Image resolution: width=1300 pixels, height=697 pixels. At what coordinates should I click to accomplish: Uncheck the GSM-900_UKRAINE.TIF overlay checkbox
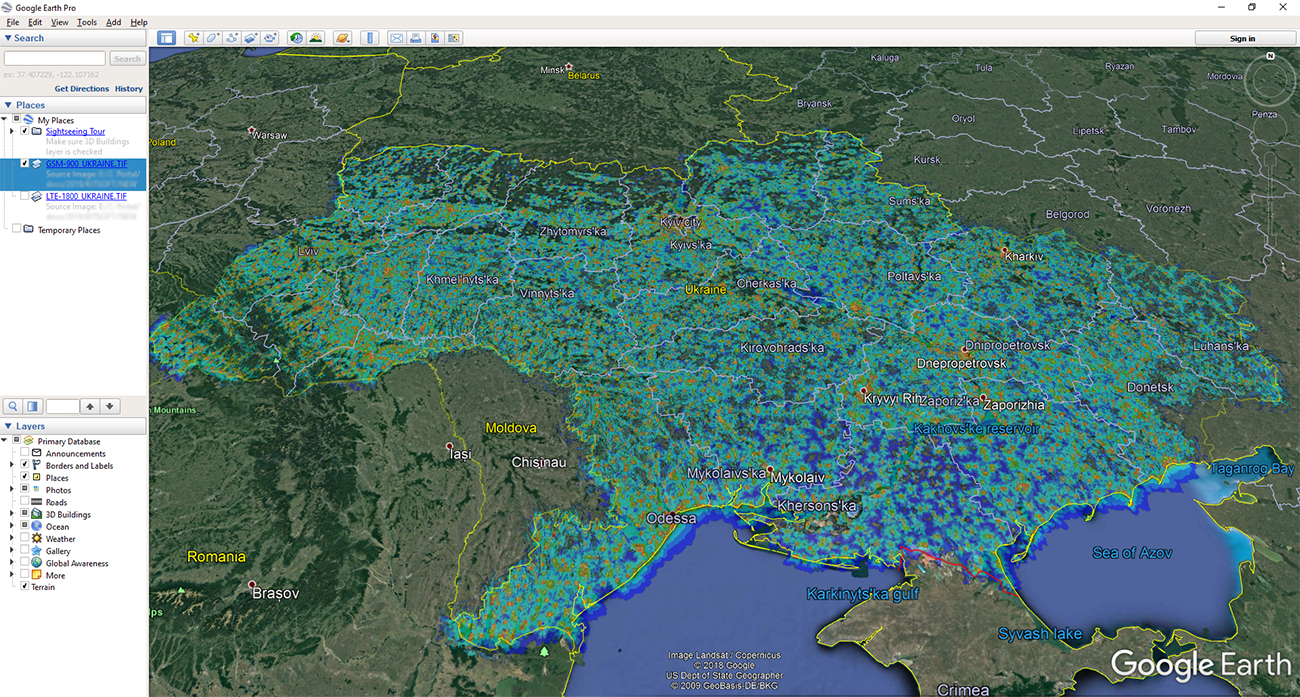[25, 163]
